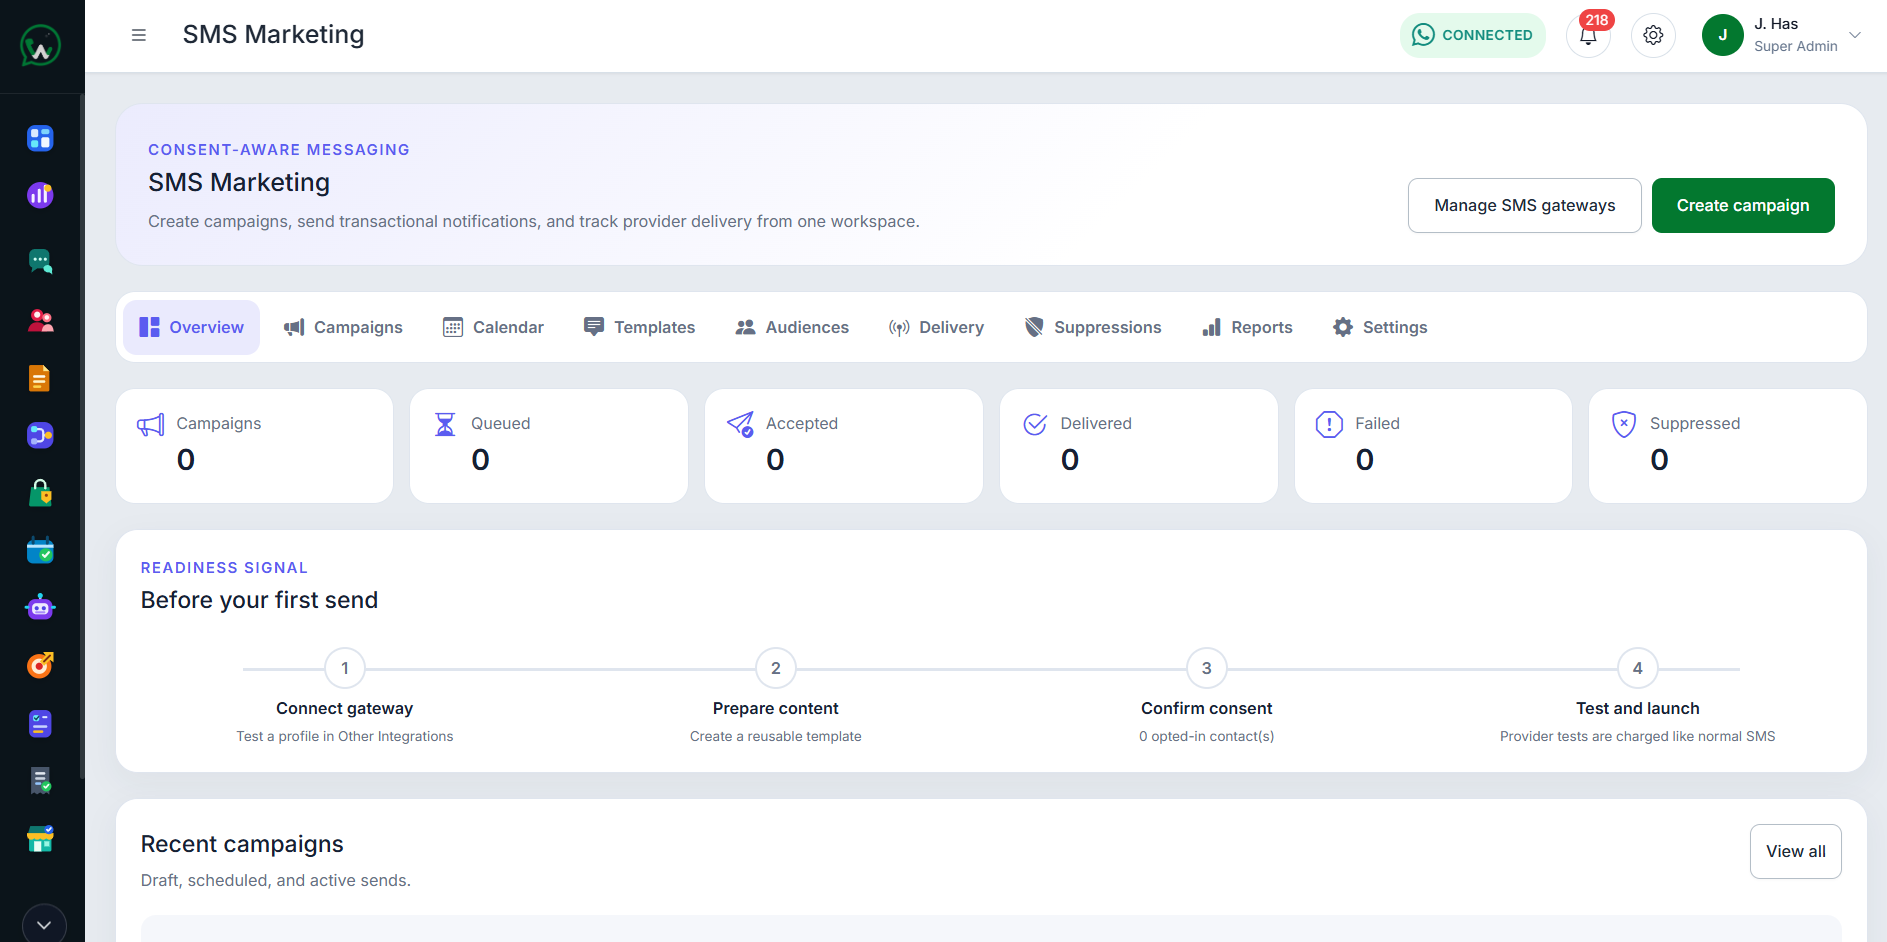Select step 1 Connect gateway marker
The width and height of the screenshot is (1887, 942).
point(345,668)
